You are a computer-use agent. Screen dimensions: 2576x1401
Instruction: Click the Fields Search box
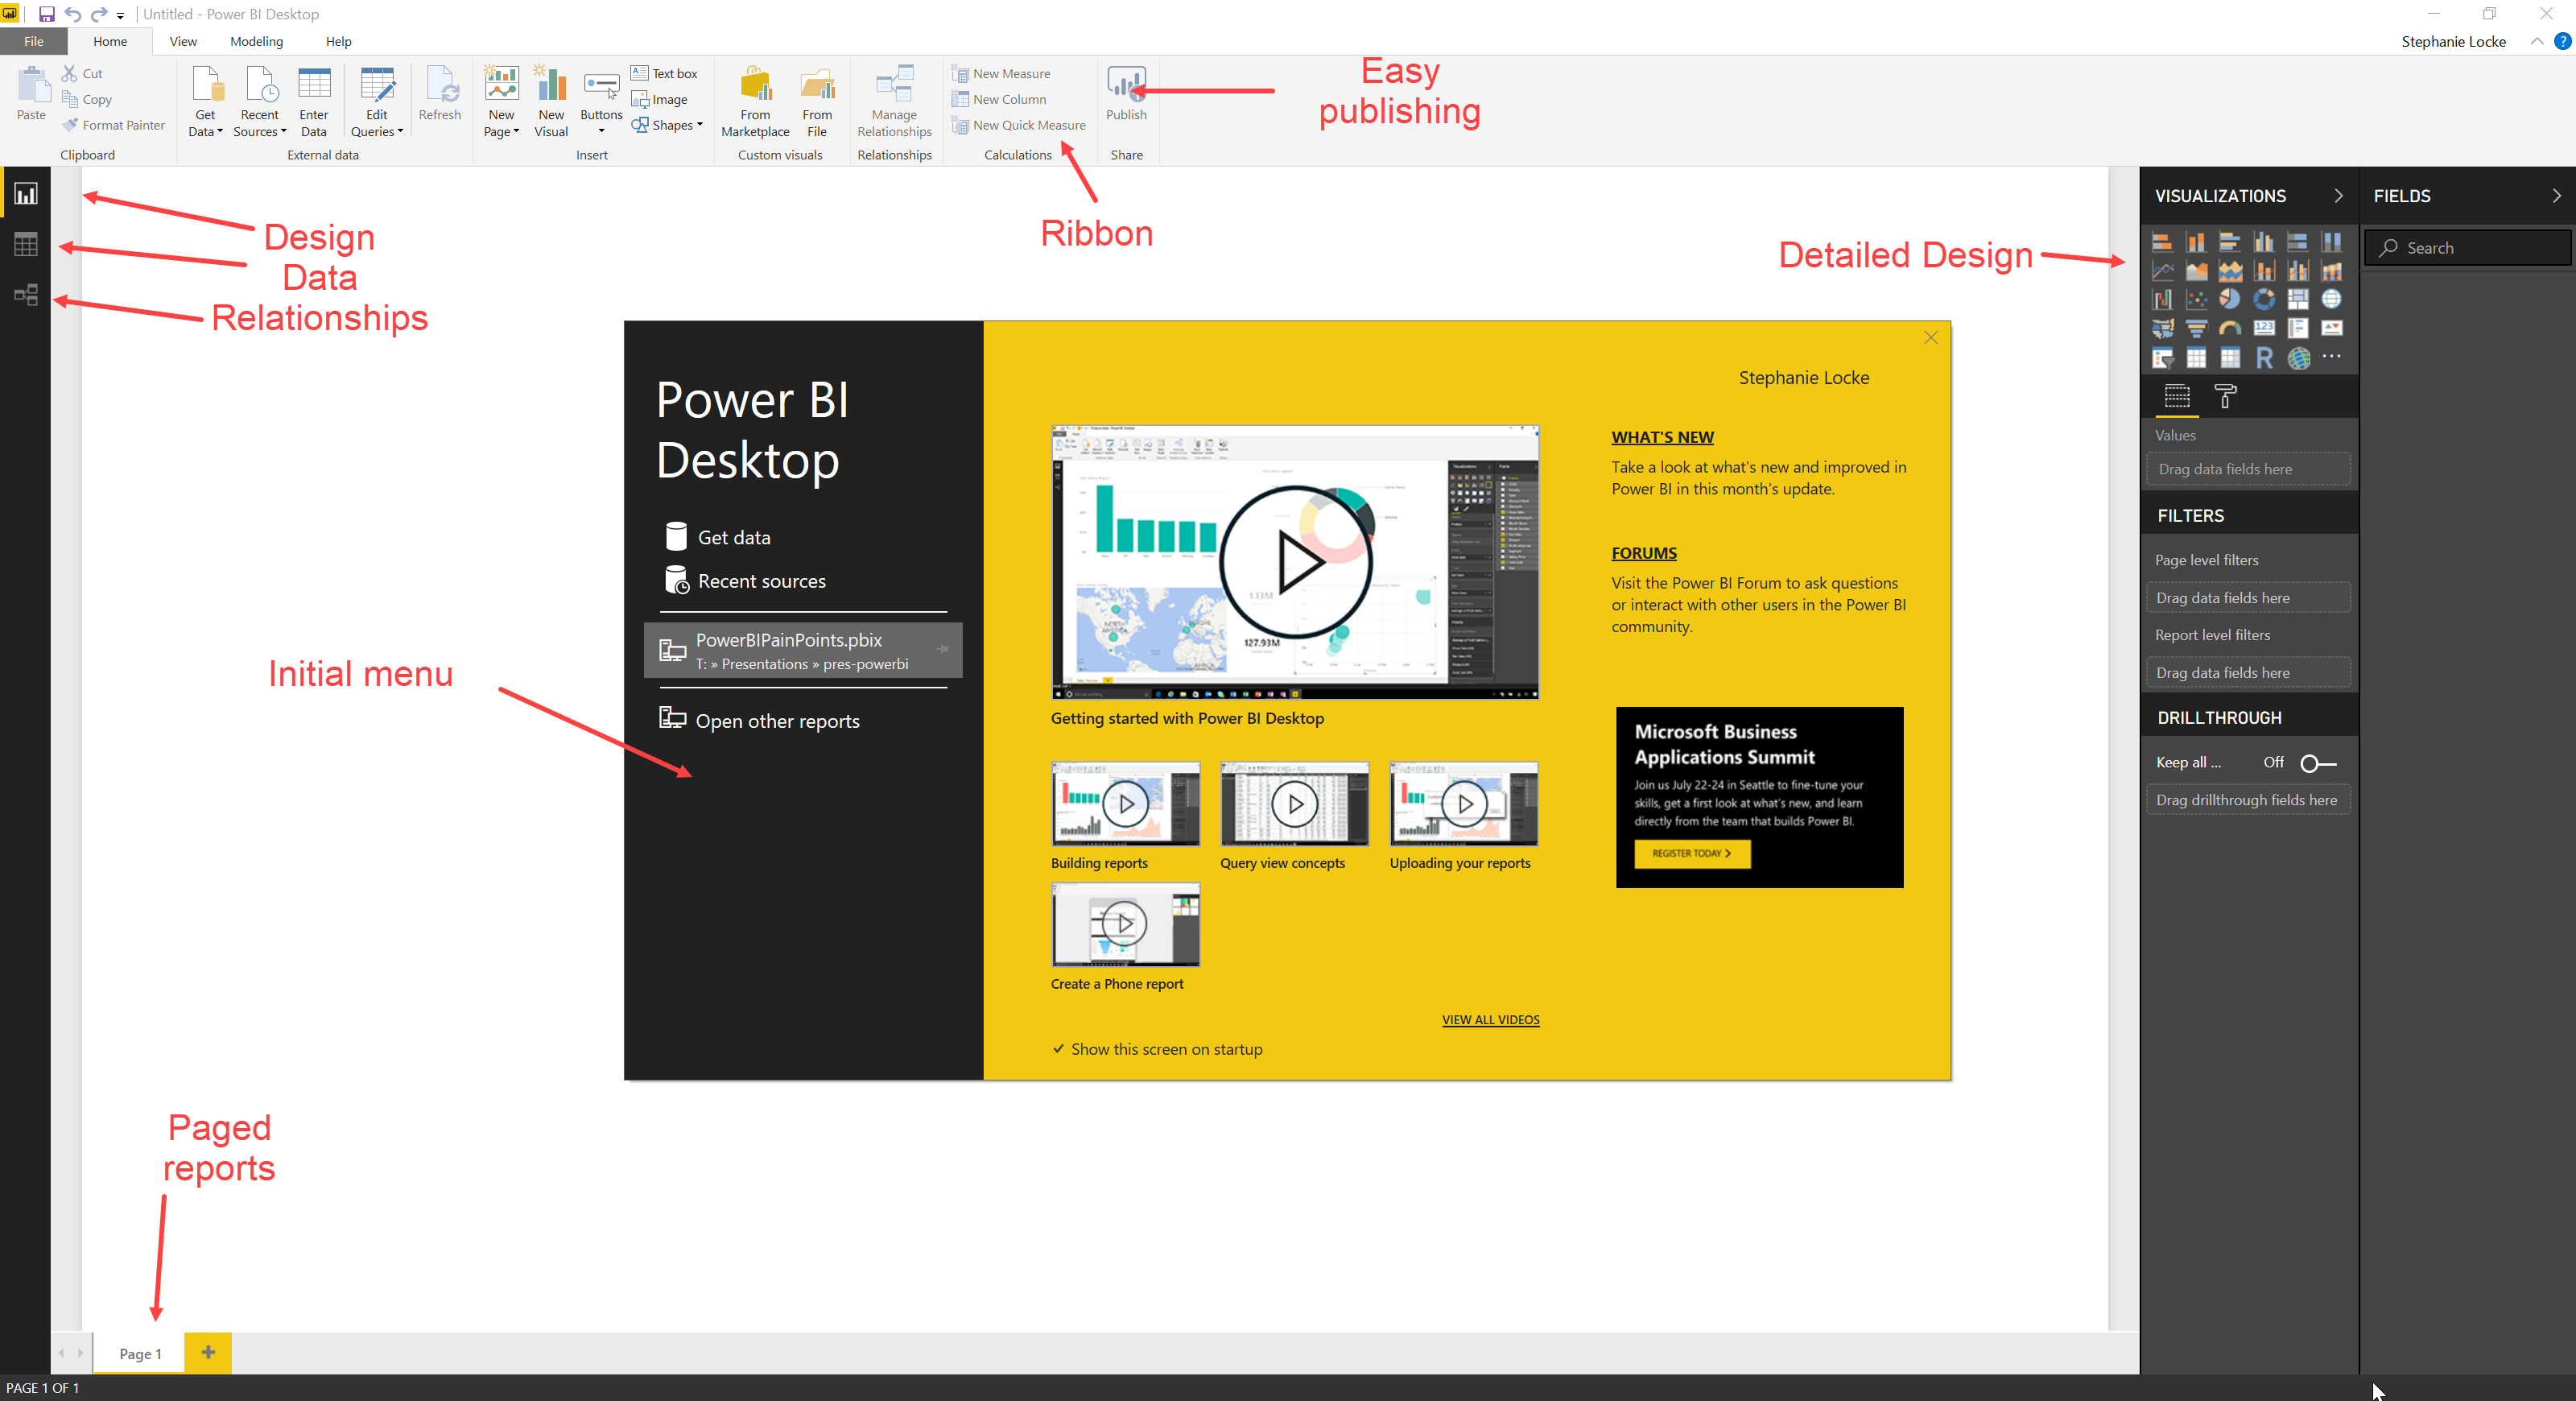click(2467, 248)
